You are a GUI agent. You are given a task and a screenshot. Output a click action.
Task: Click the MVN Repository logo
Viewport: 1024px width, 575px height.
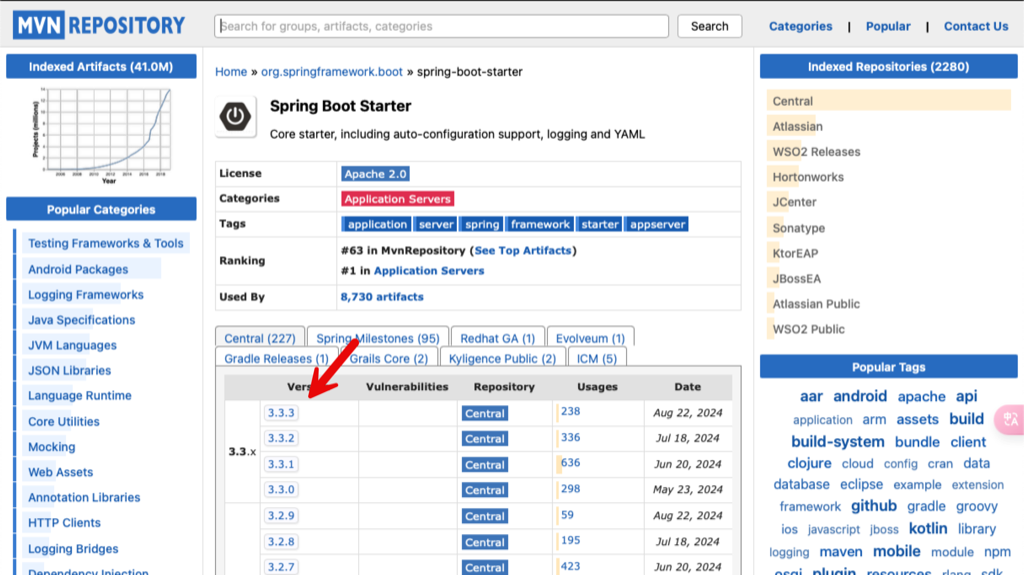(99, 25)
